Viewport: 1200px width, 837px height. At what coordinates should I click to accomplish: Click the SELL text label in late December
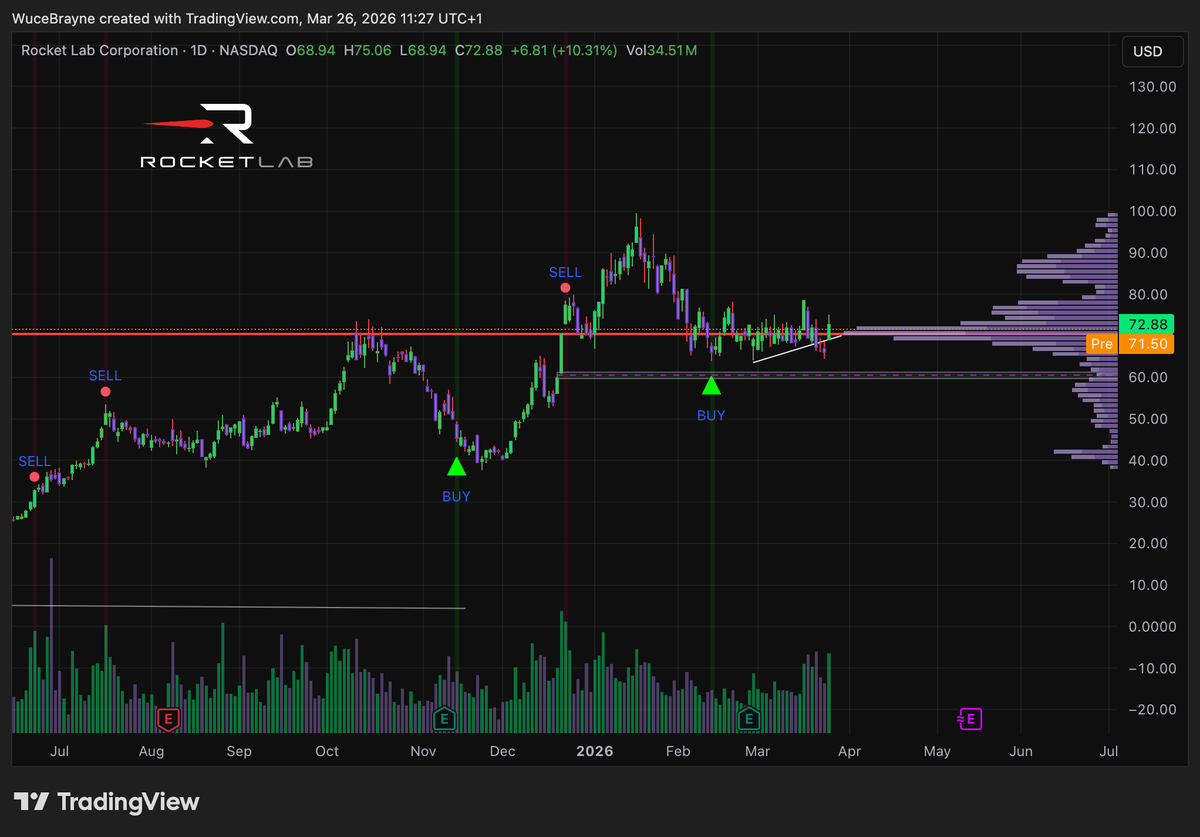coord(565,272)
